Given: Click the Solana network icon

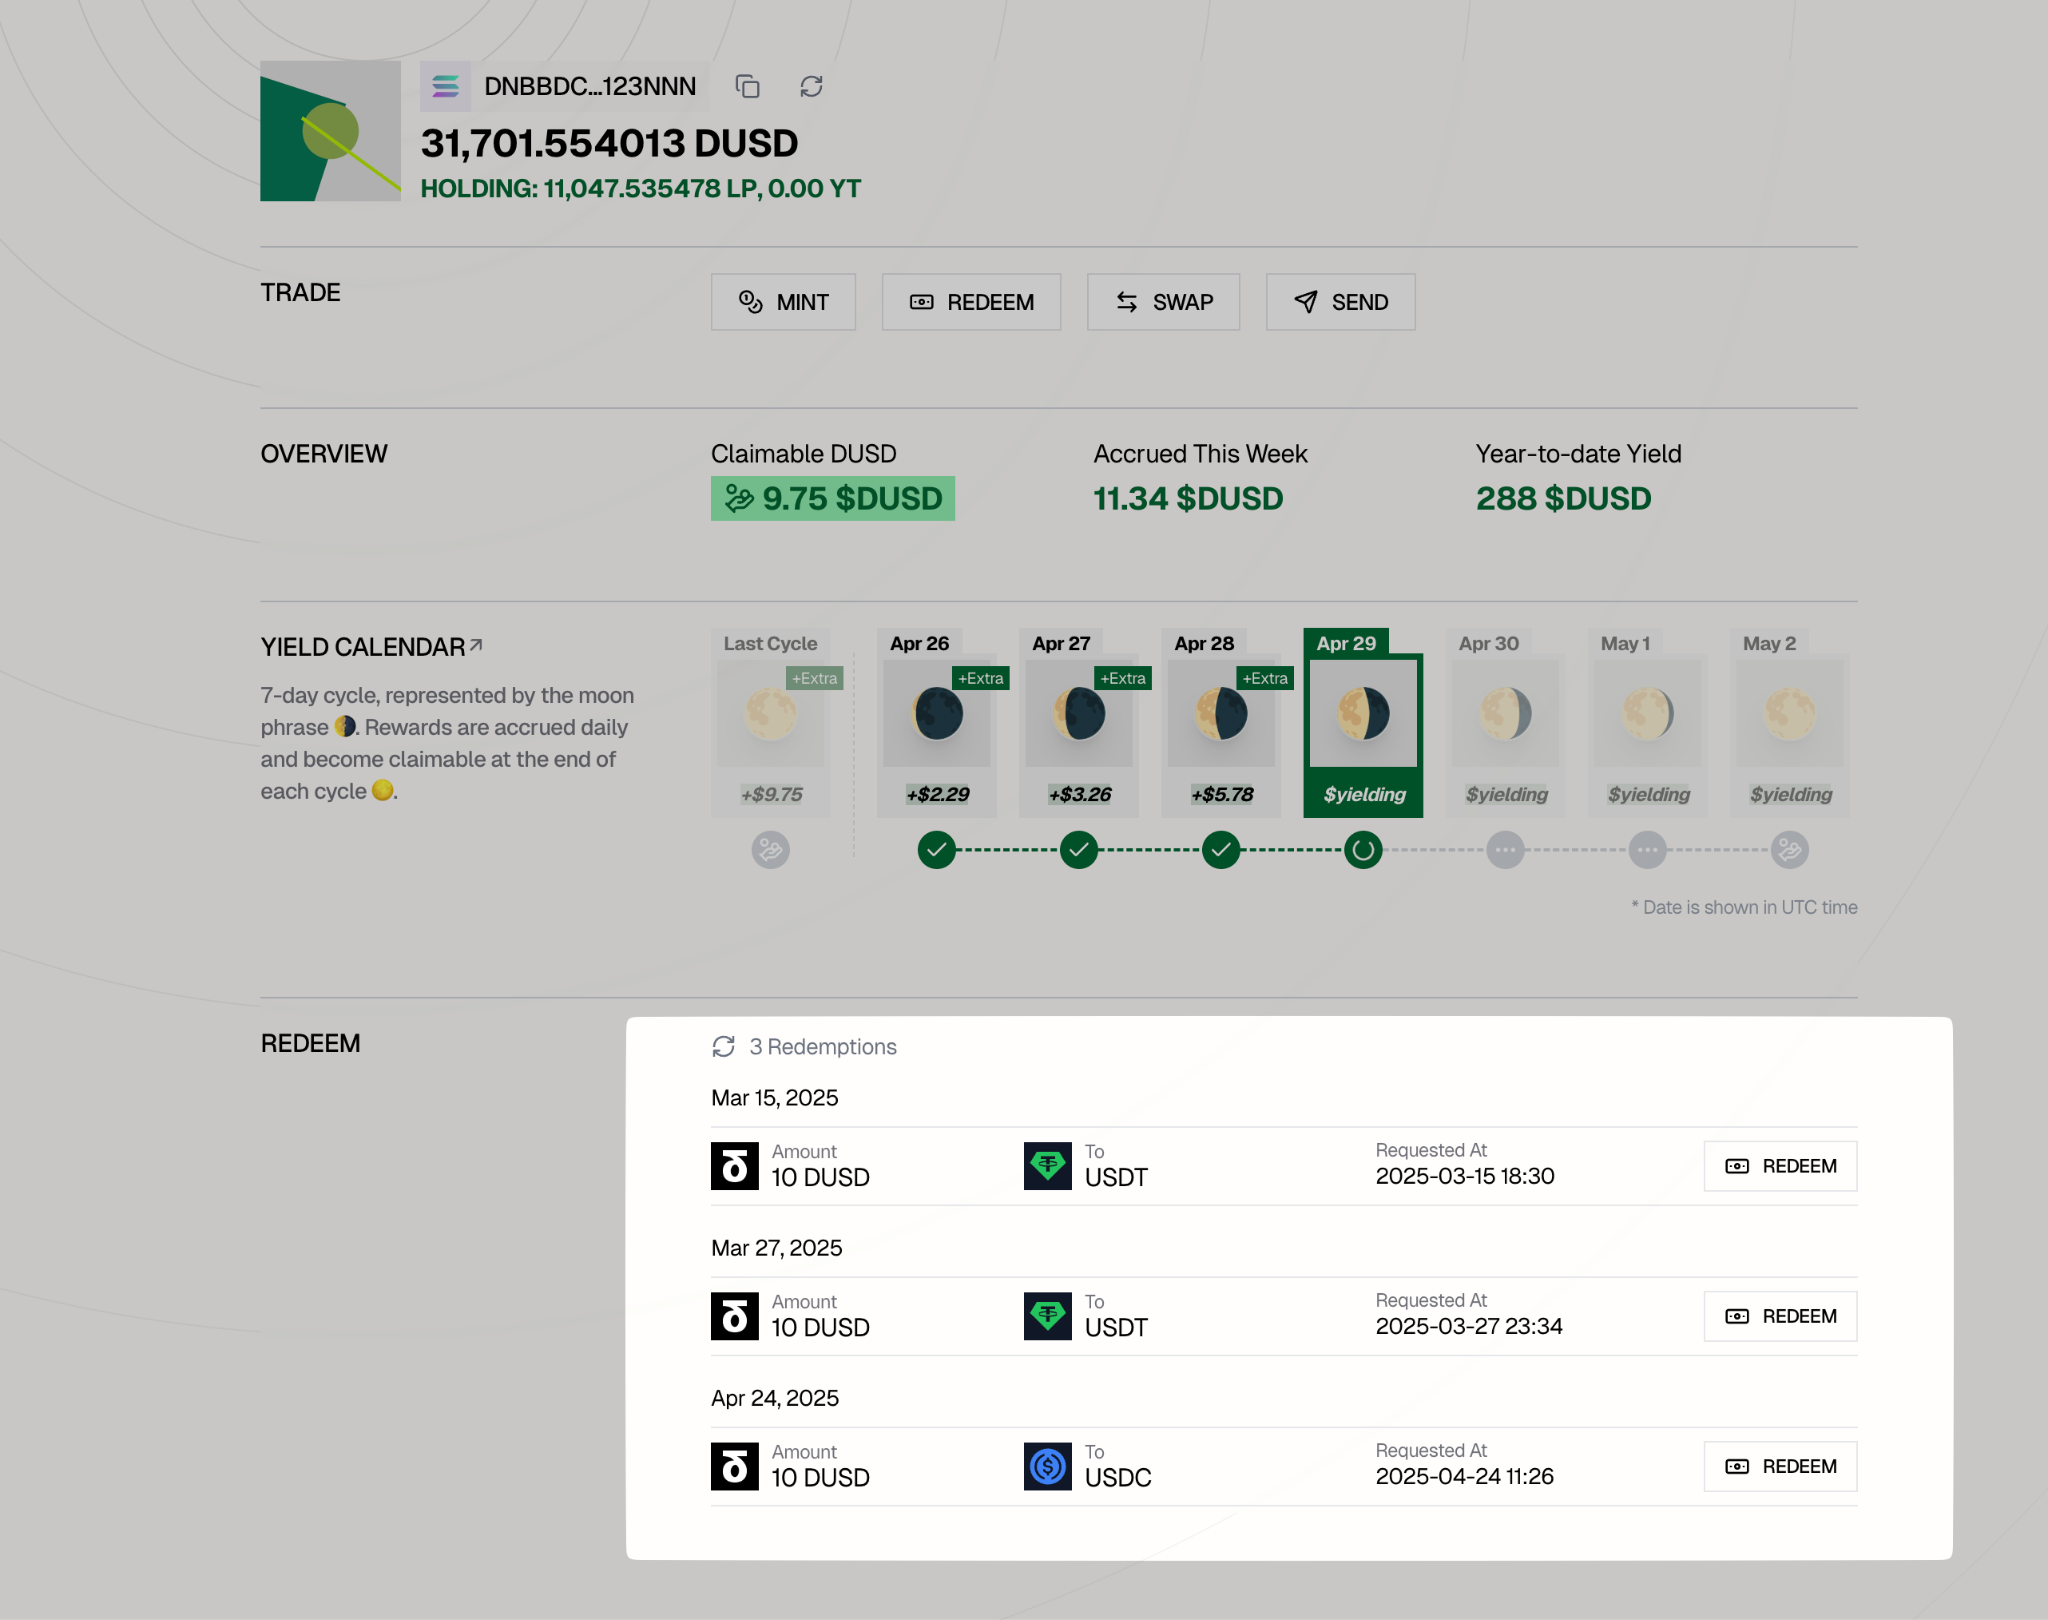Looking at the screenshot, I should click(445, 86).
